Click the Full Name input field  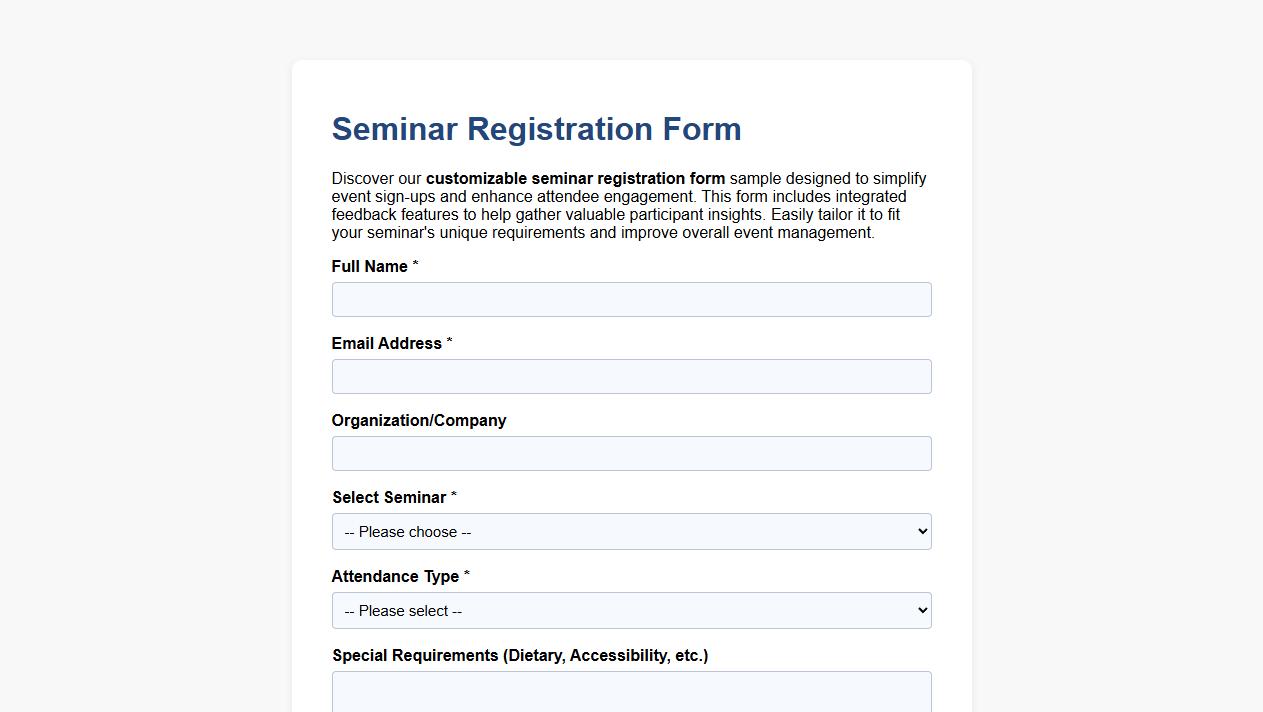coord(631,299)
